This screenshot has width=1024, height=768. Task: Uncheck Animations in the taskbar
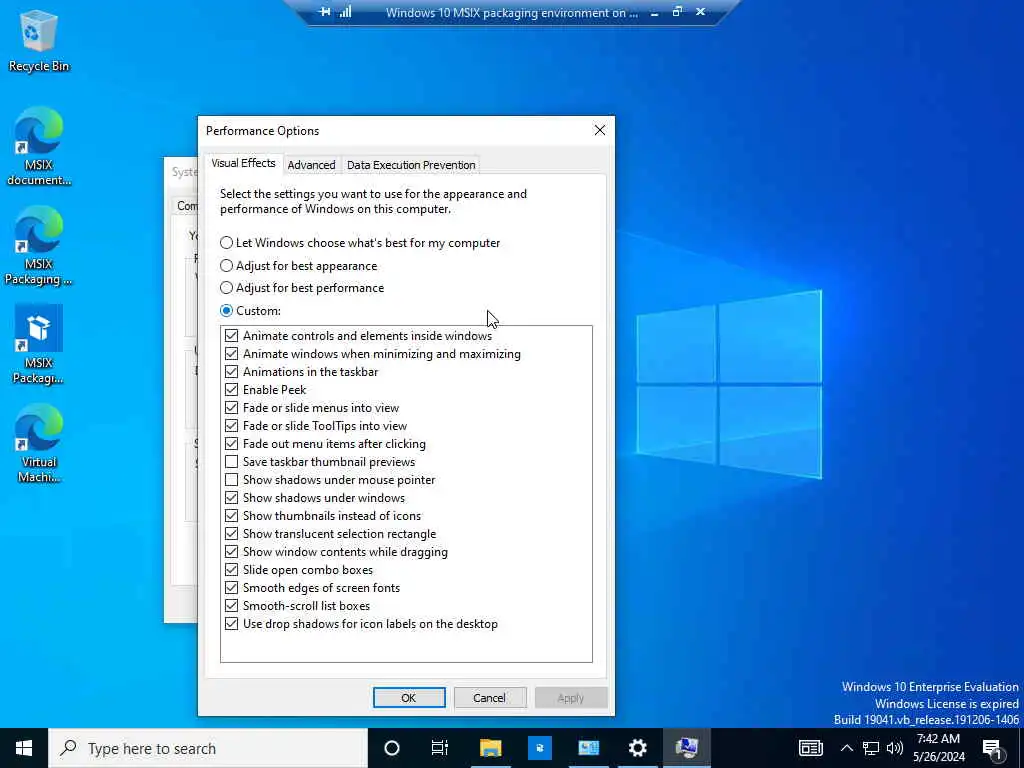click(231, 372)
